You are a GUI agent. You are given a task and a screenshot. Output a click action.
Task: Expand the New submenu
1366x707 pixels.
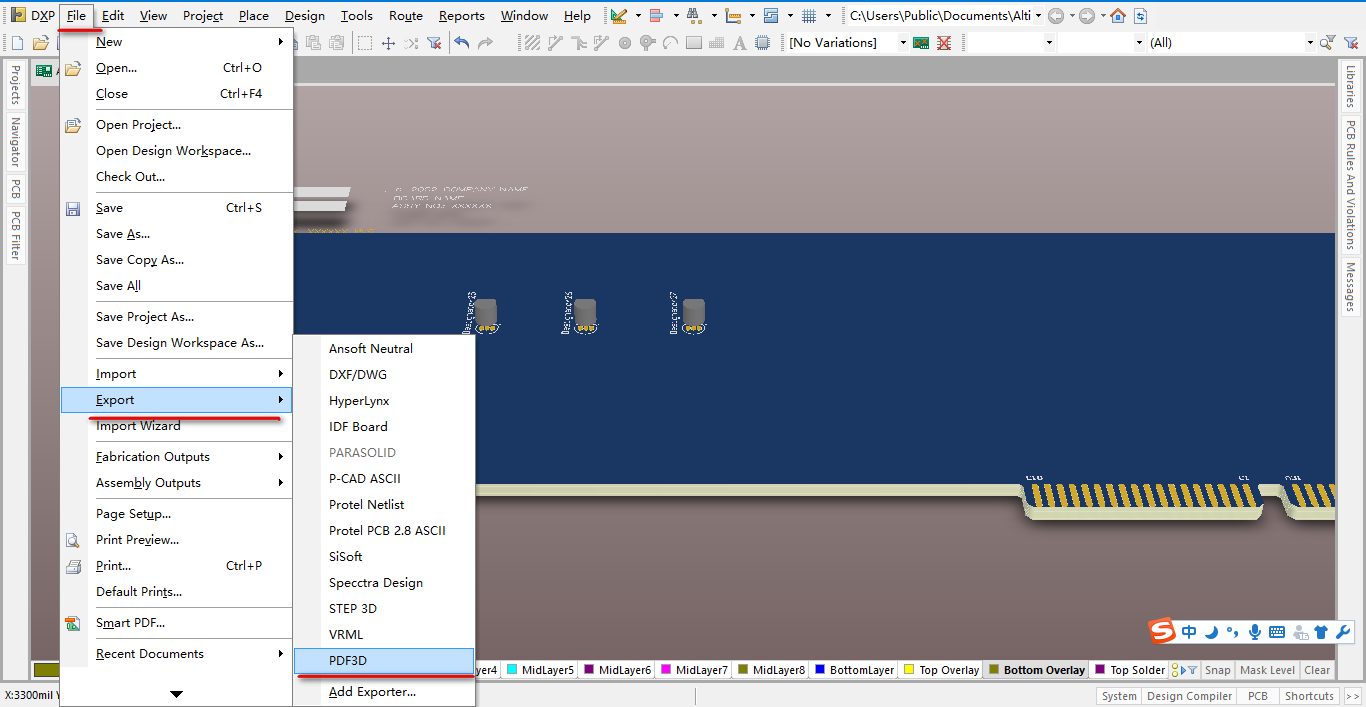pyautogui.click(x=176, y=42)
